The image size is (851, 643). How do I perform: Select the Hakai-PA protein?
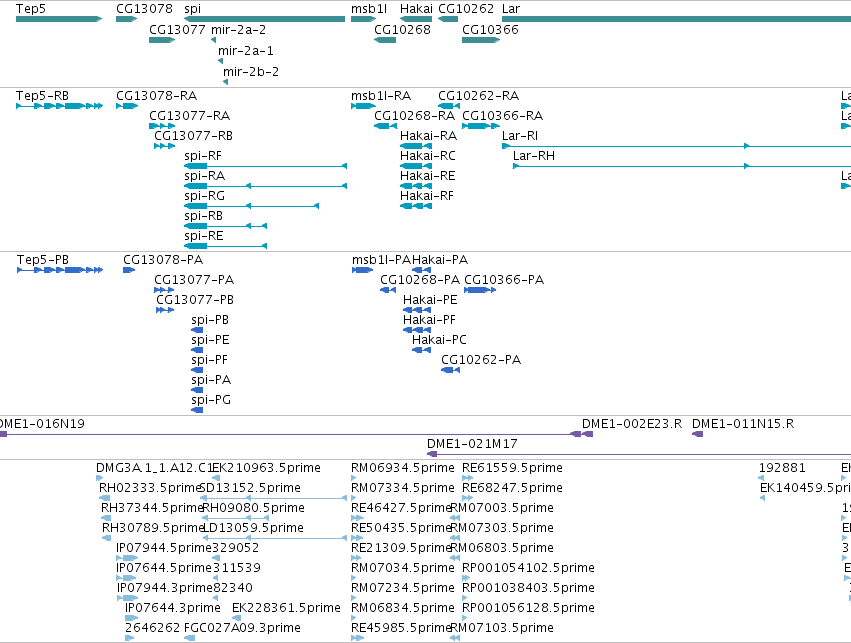click(x=421, y=270)
